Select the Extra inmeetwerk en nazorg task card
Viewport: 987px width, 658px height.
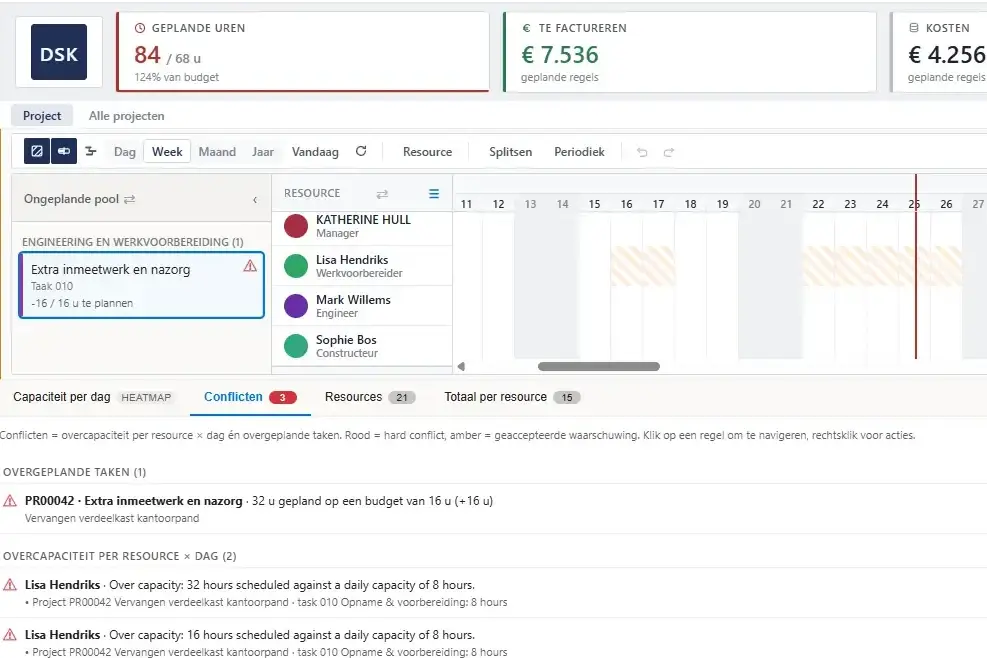142,285
